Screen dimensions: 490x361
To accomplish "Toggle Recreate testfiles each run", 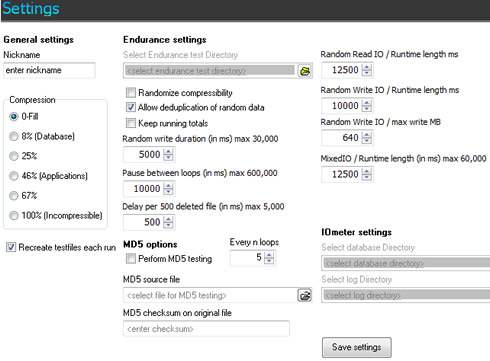I will [x=11, y=247].
